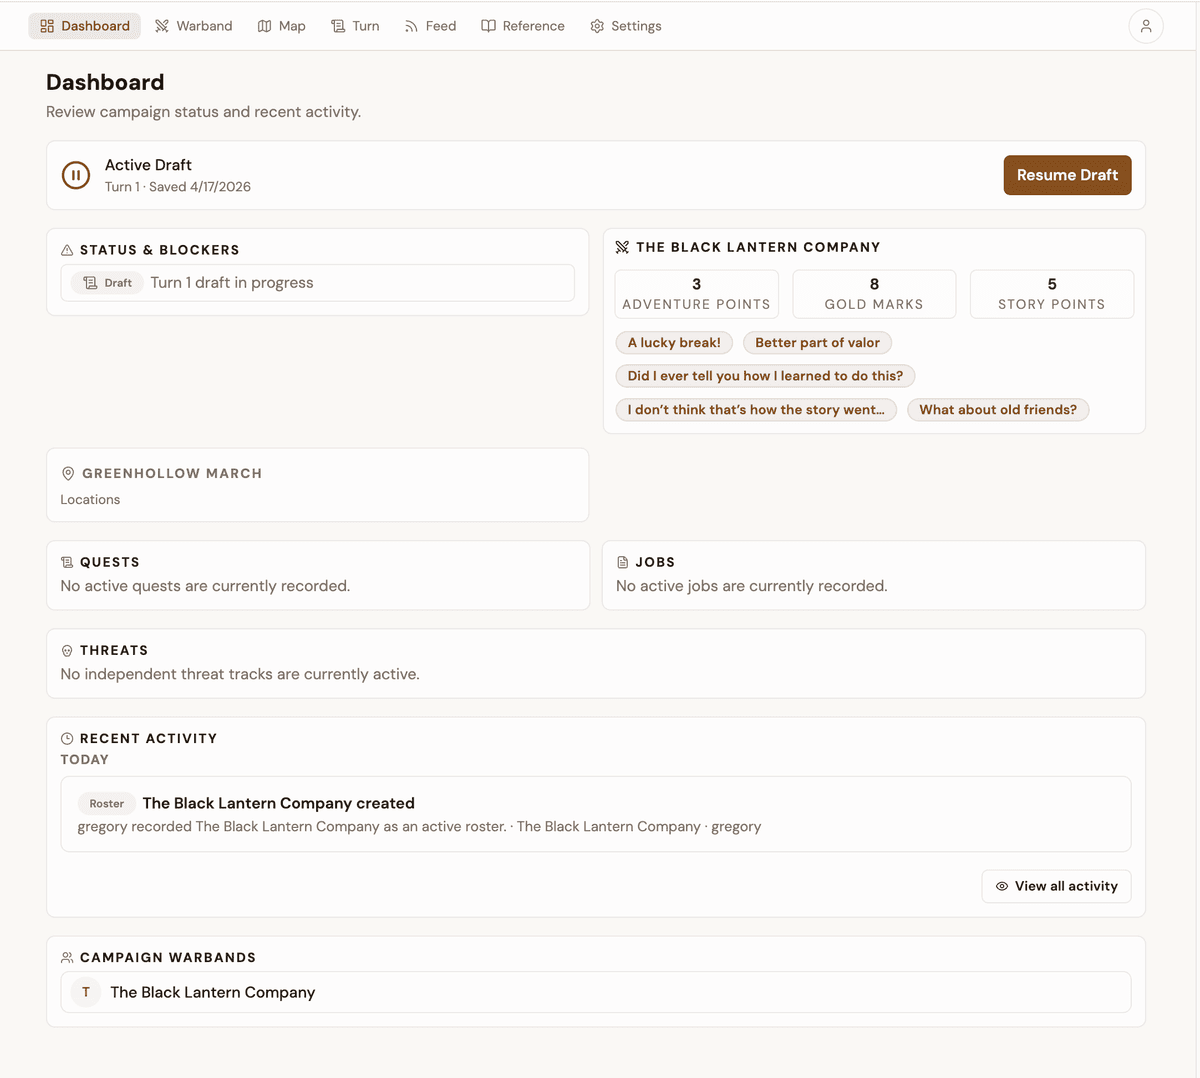Click 'Did I ever tell you how I learned to do this?' tag

pyautogui.click(x=765, y=376)
